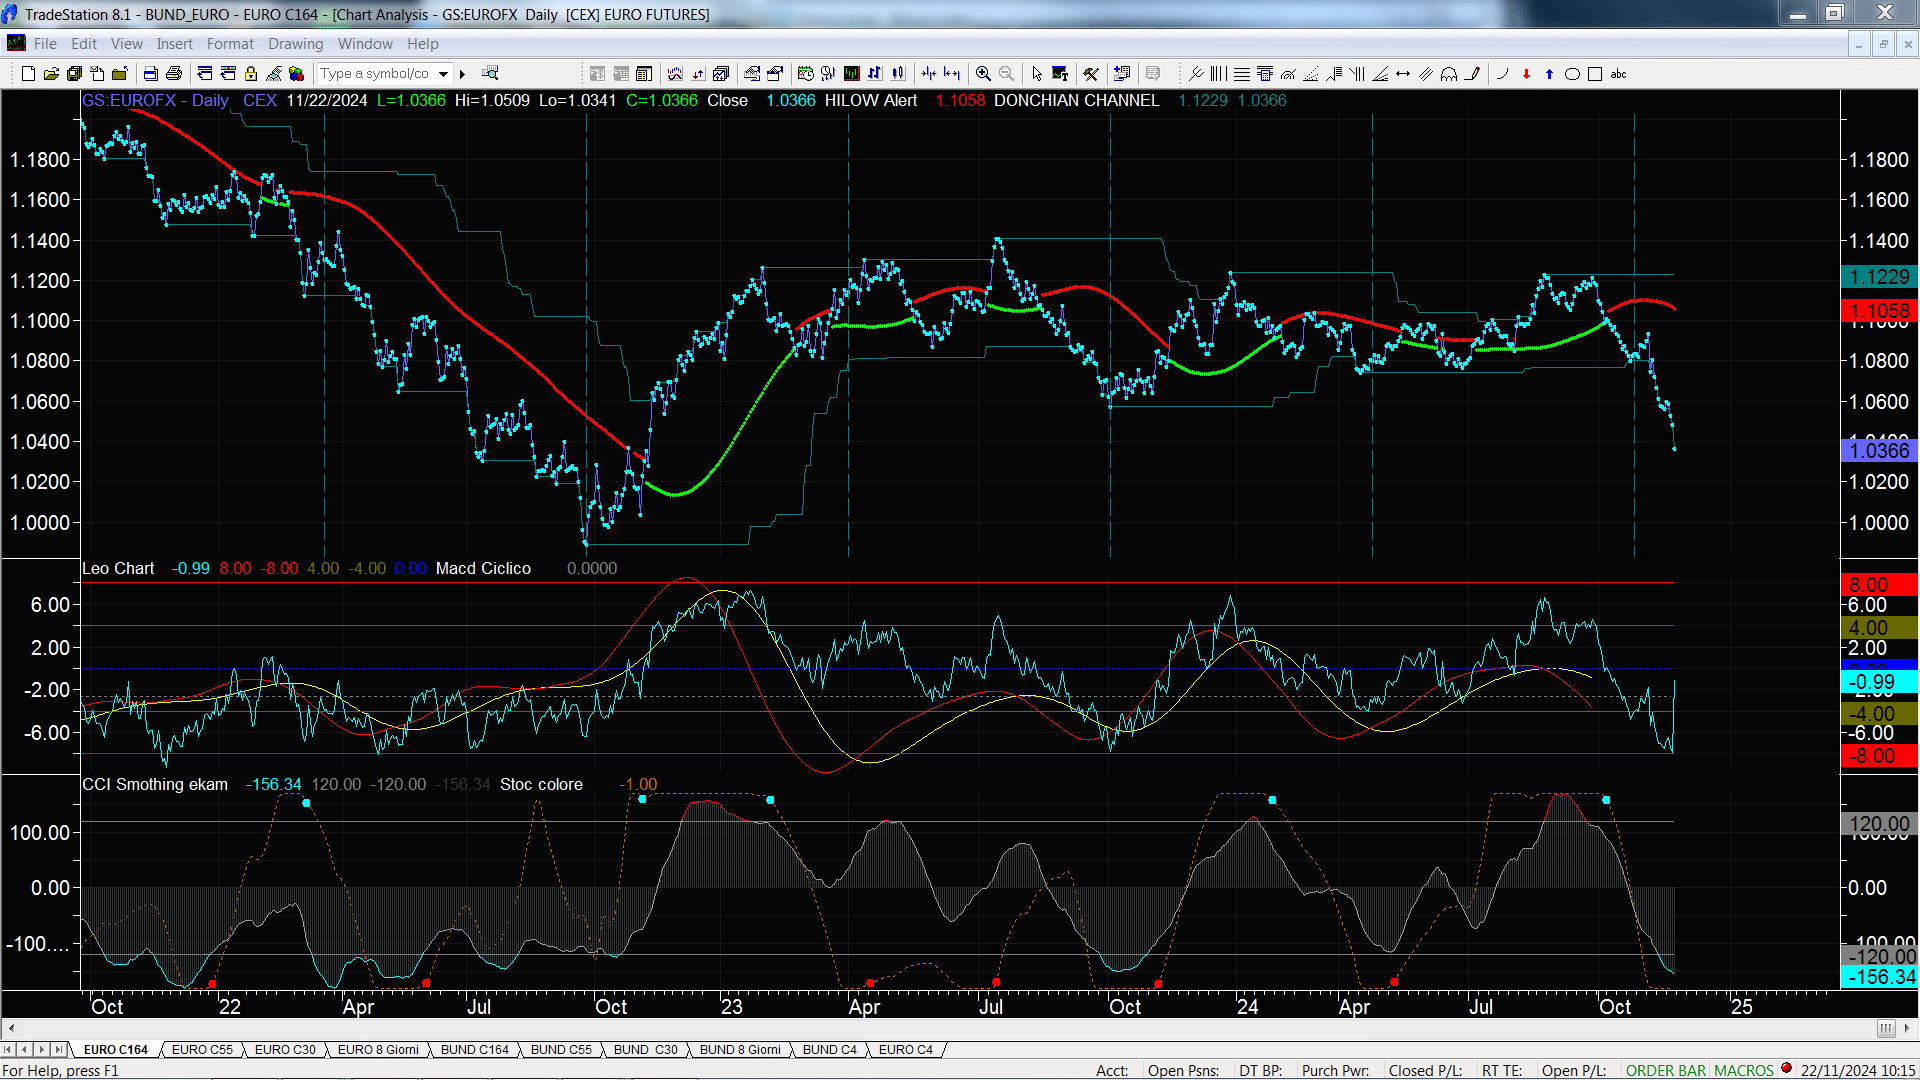Click the 1.1058 red price label
Viewport: 1920px width, 1080px height.
tap(1880, 311)
